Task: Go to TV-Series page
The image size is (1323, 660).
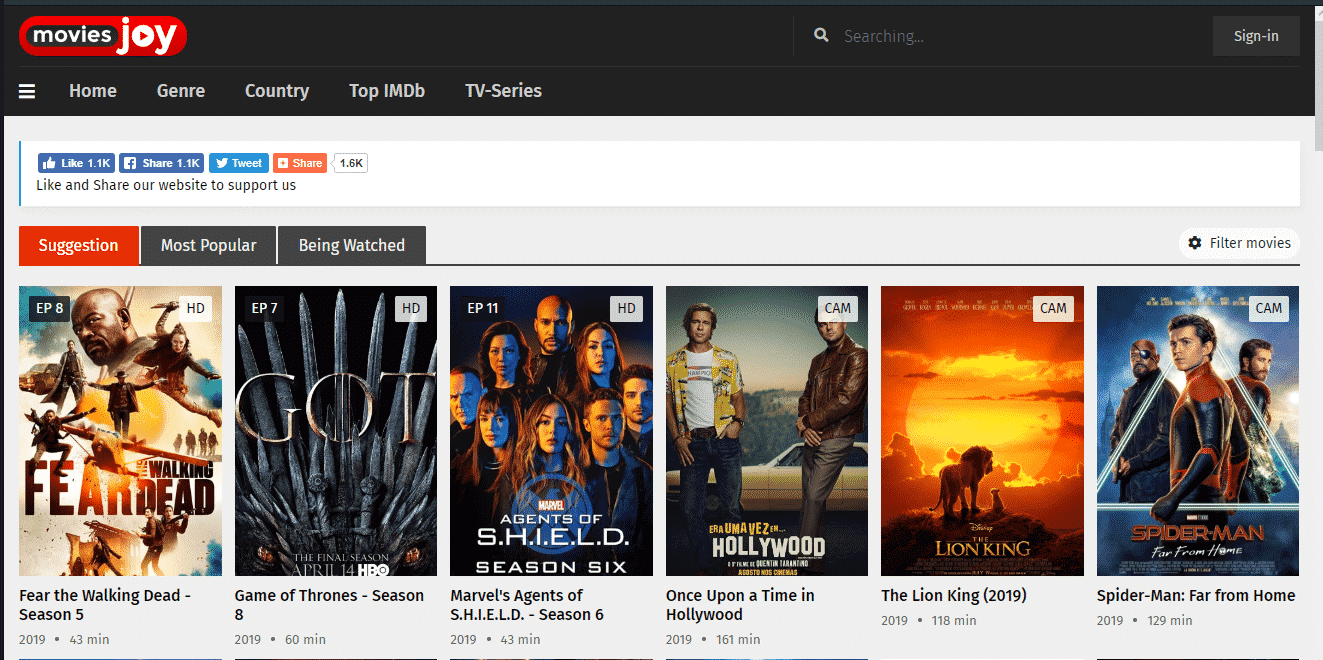Action: pyautogui.click(x=503, y=91)
